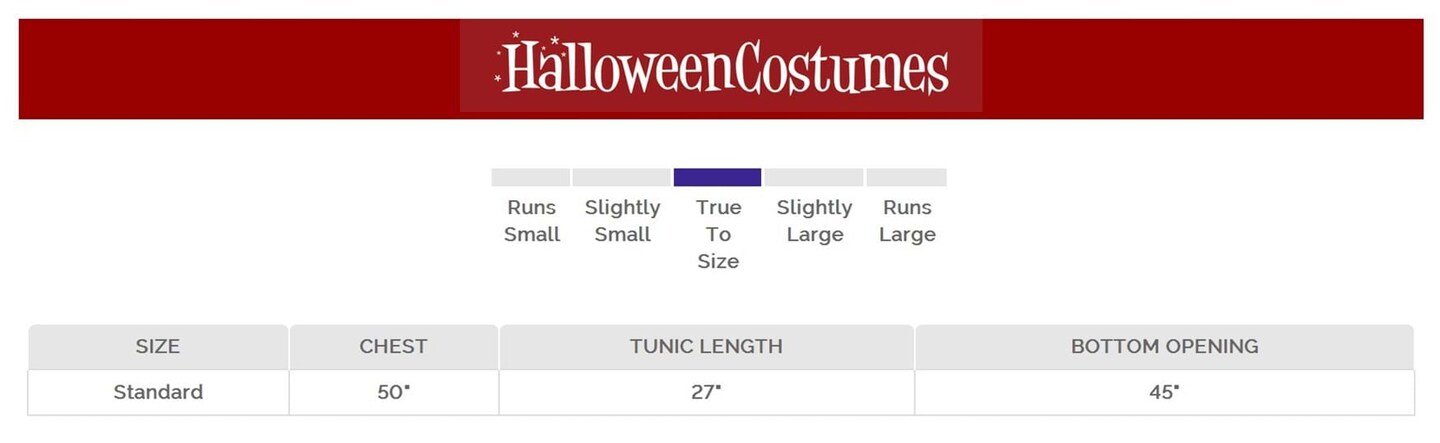Click the SIZE column header
Image resolution: width=1440 pixels, height=443 pixels.
(x=158, y=347)
